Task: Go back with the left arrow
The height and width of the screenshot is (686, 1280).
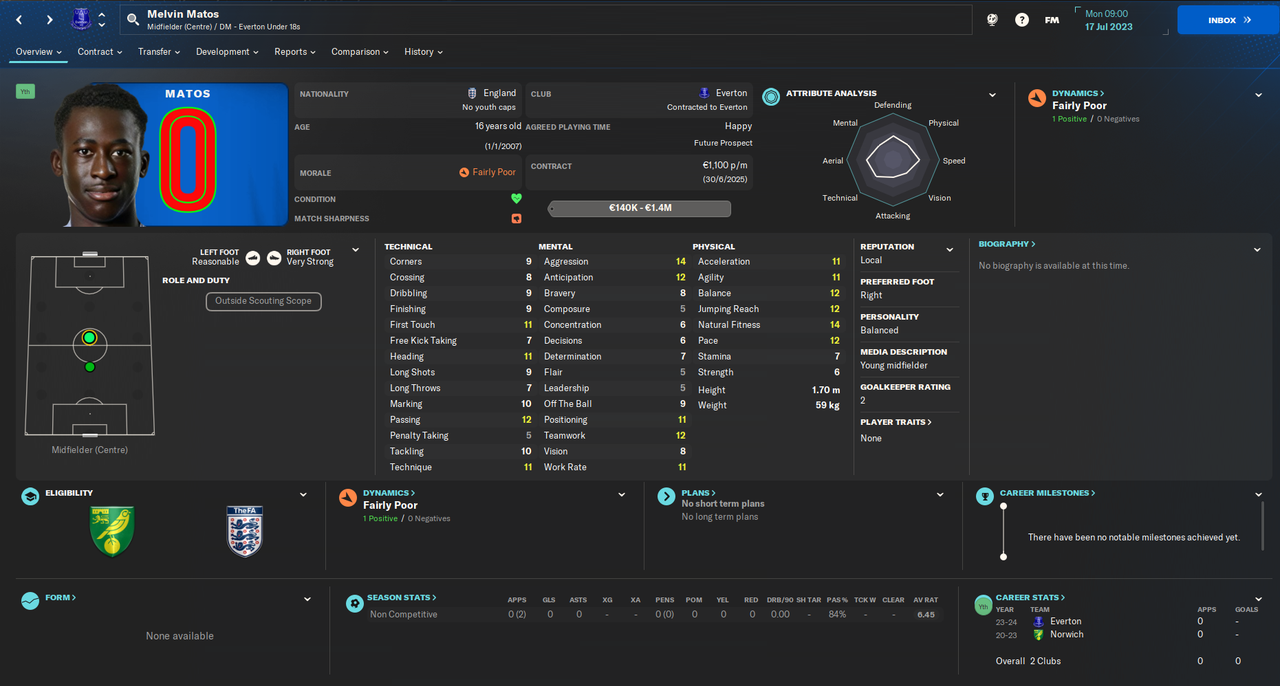Action: [18, 20]
